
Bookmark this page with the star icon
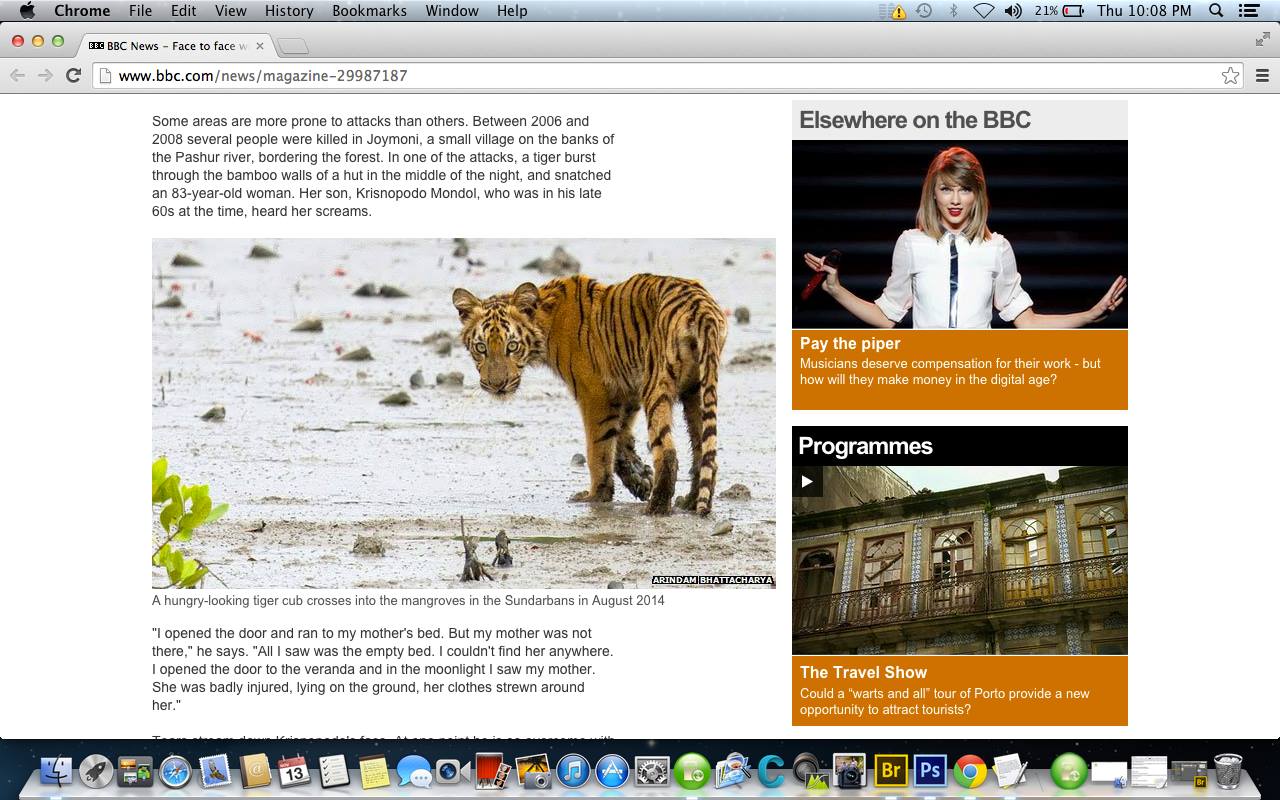(1230, 76)
